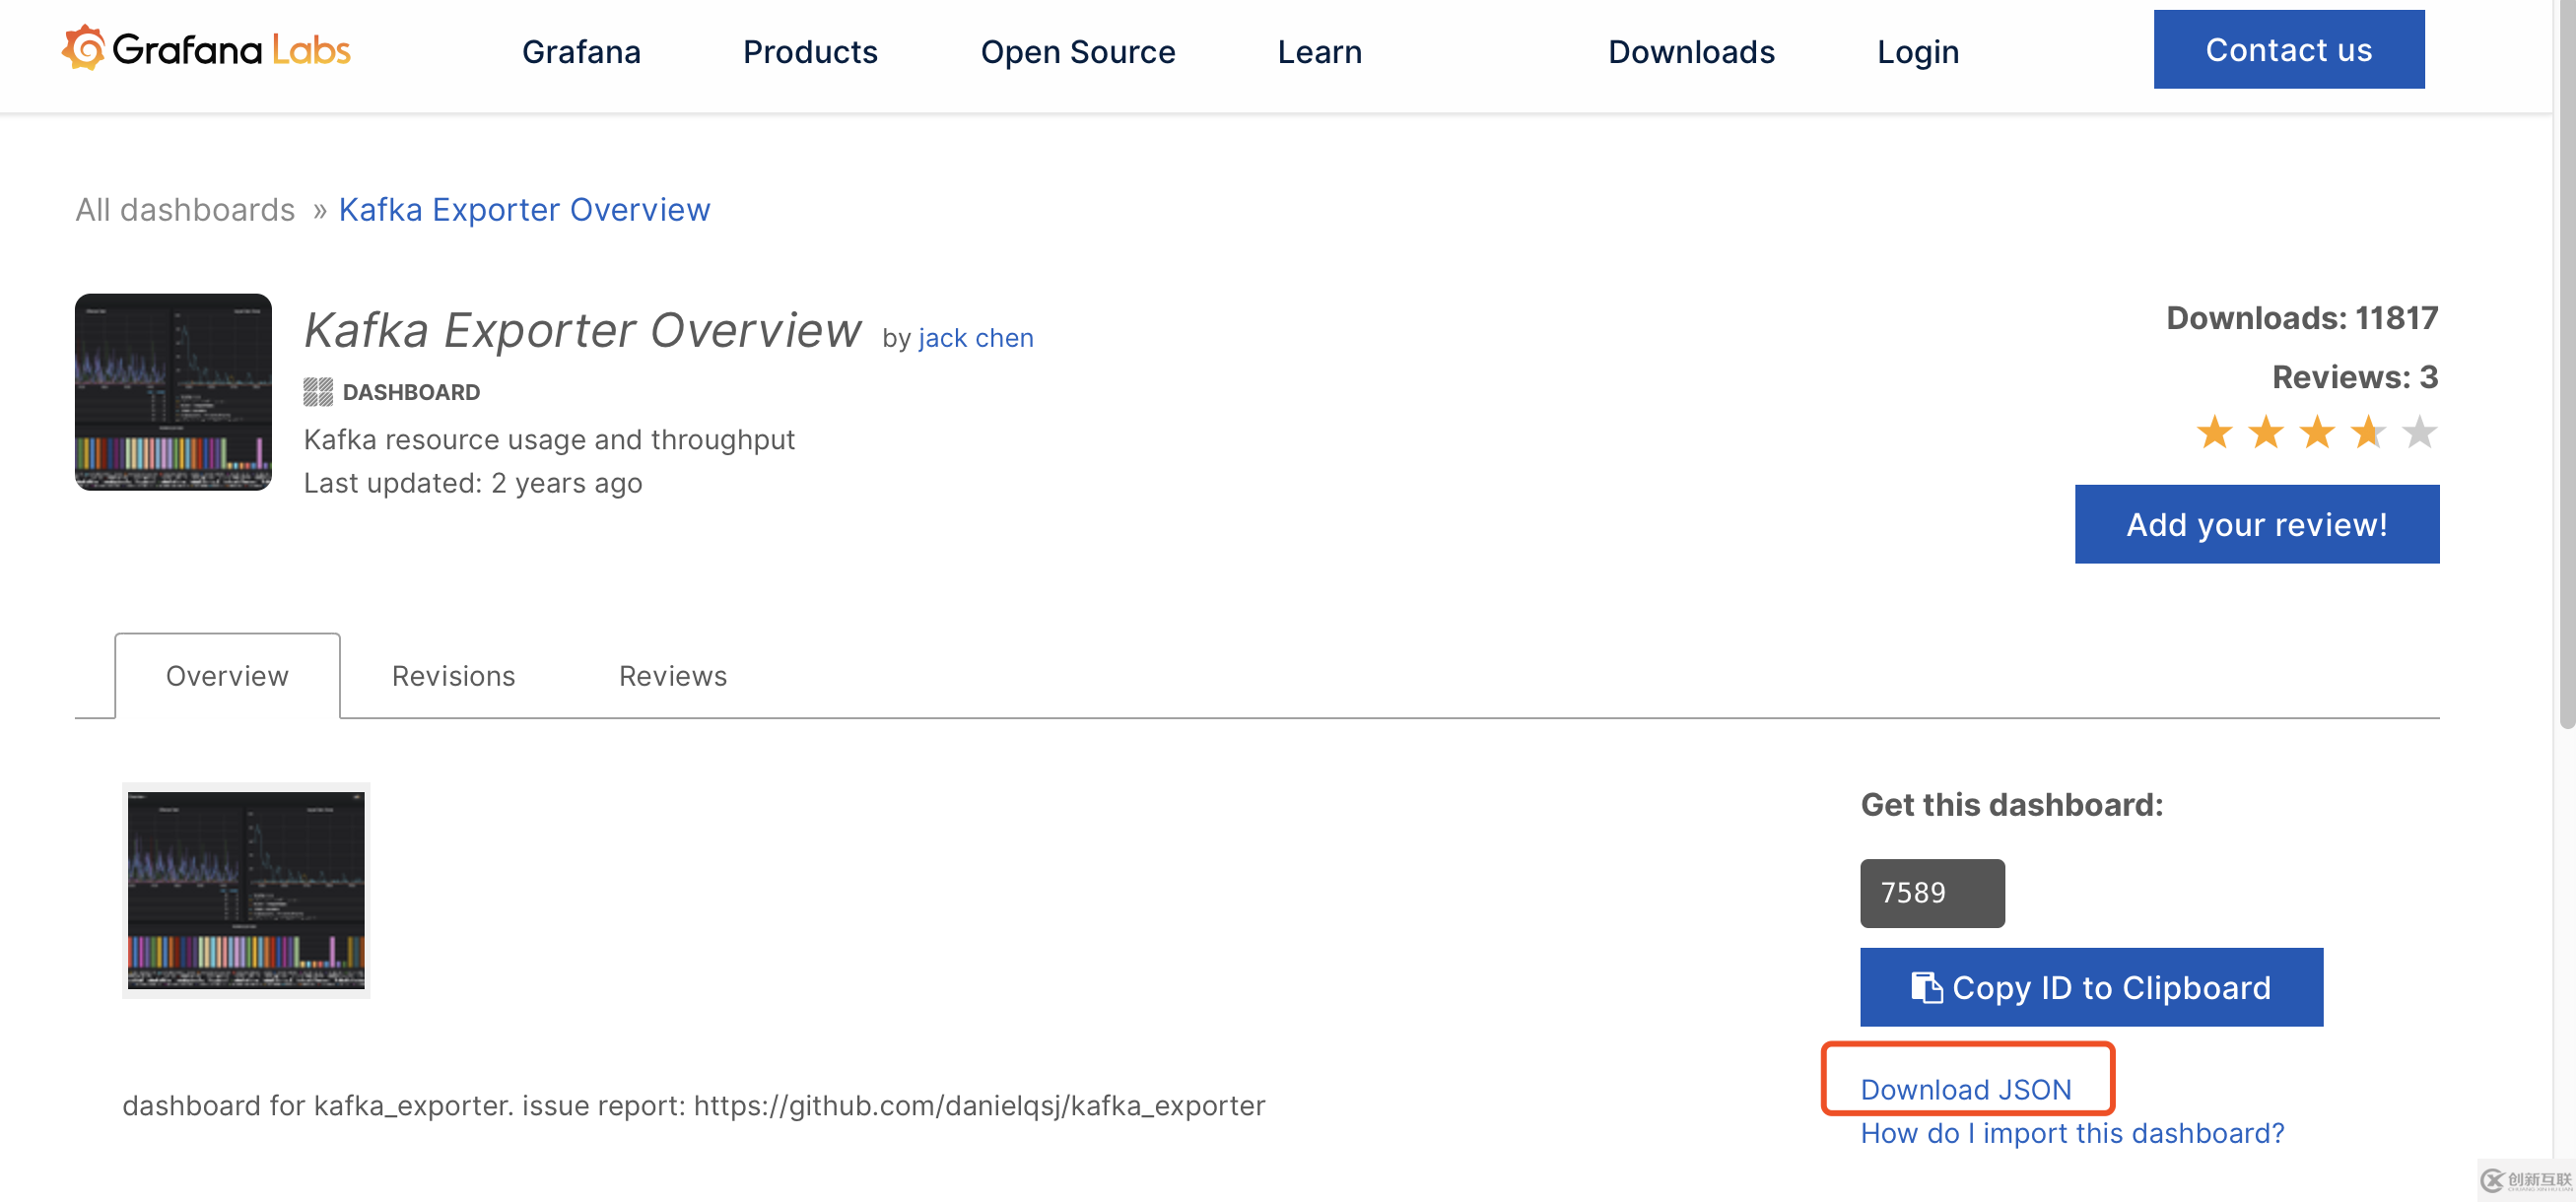Switch to the Revisions tab

pos(453,673)
